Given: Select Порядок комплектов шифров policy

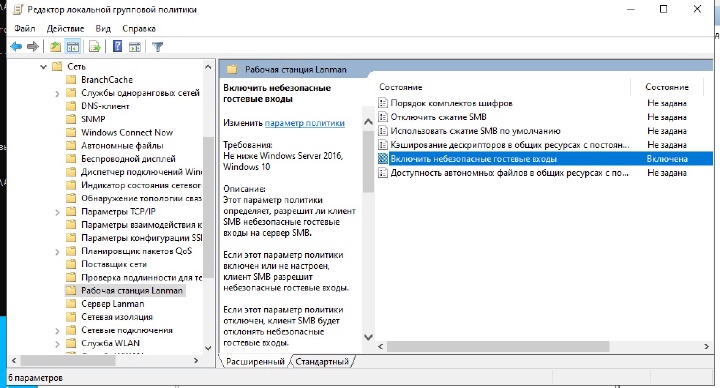Looking at the screenshot, I should click(x=451, y=103).
